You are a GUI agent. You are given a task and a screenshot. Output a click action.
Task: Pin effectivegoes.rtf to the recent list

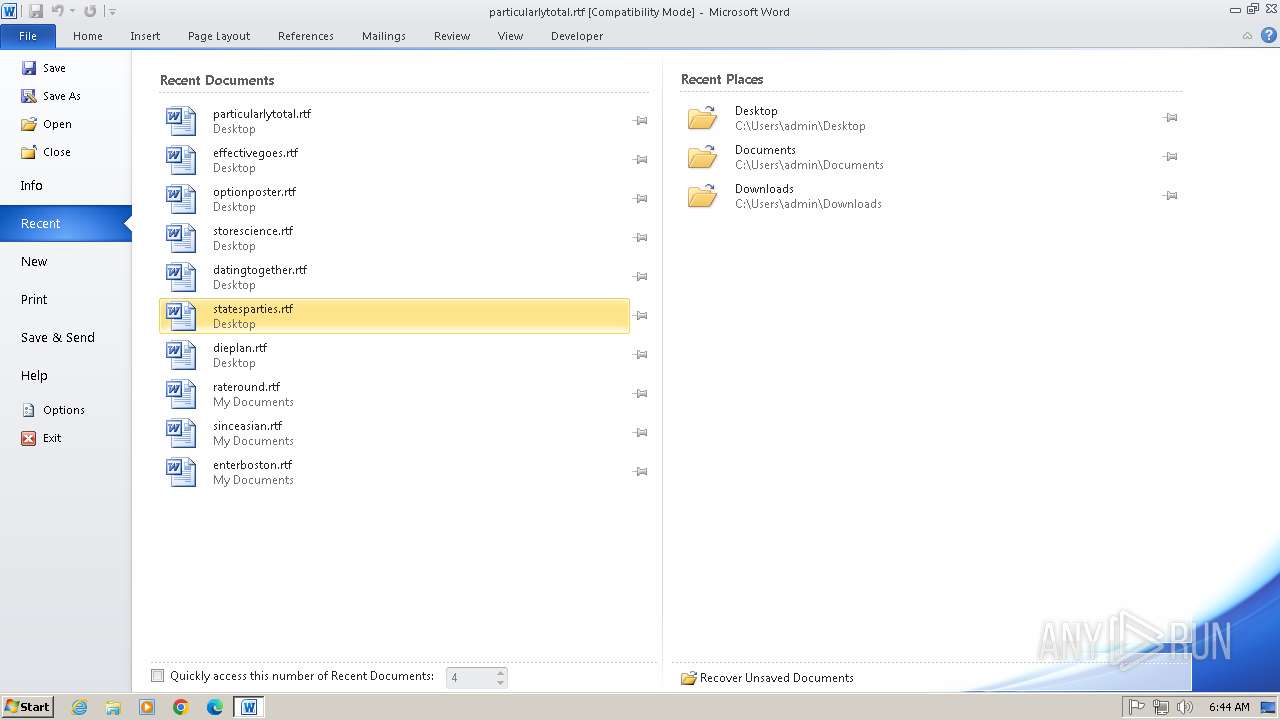tap(640, 160)
